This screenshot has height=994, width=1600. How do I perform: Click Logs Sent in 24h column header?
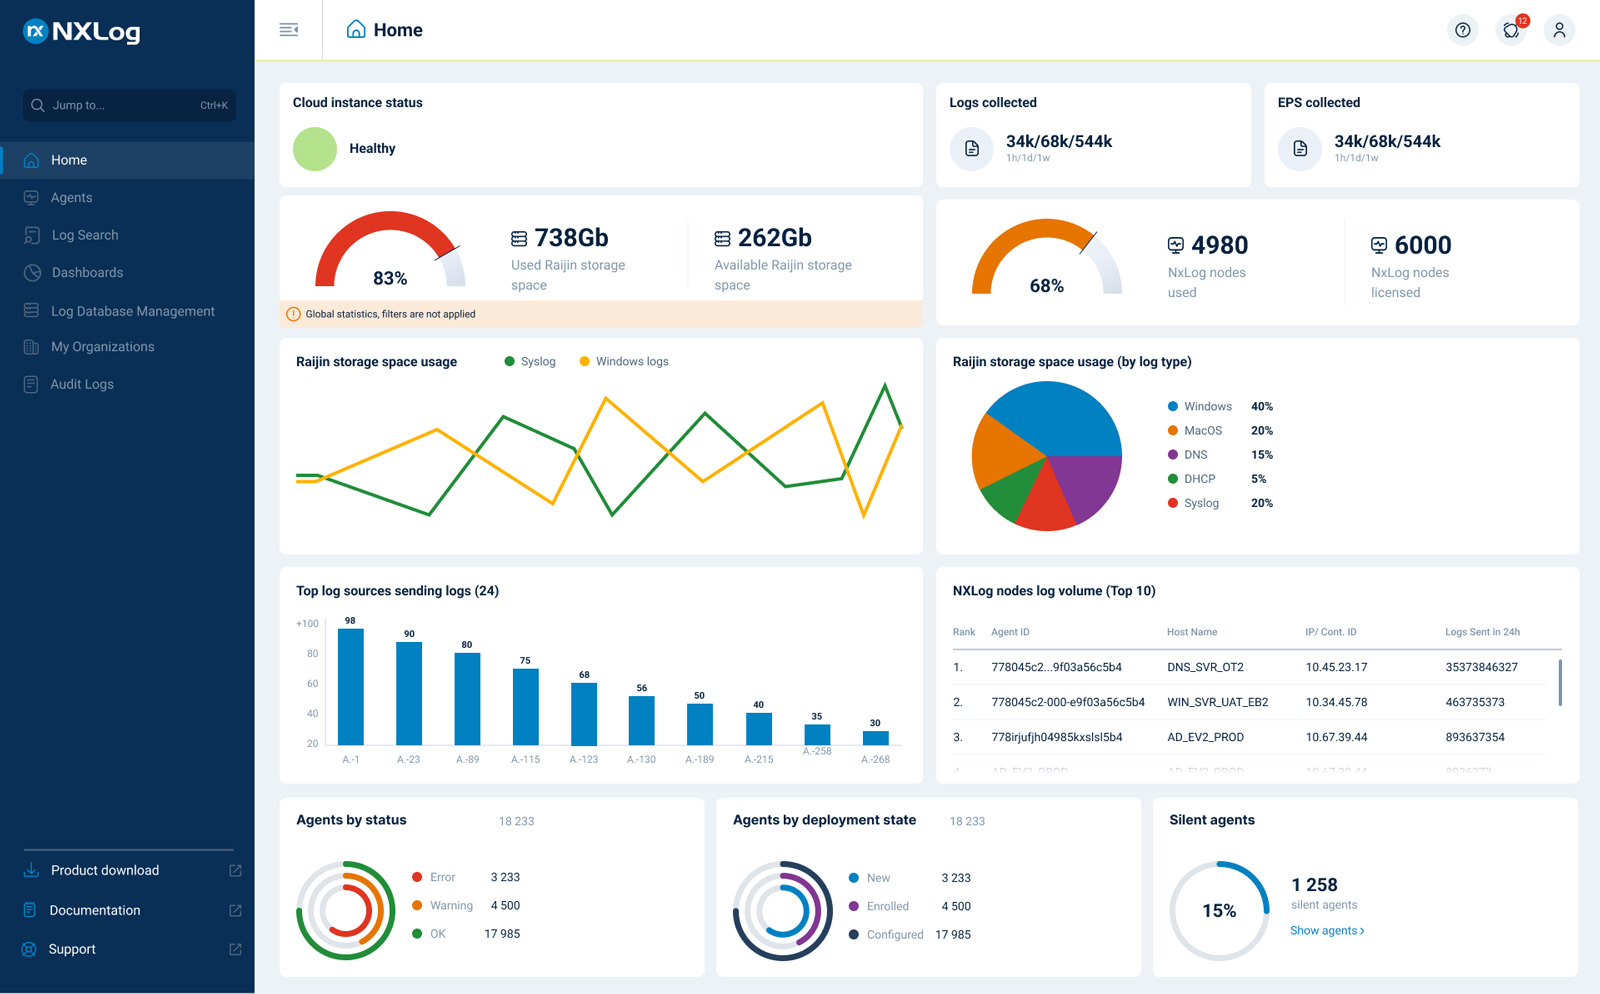click(x=1482, y=632)
